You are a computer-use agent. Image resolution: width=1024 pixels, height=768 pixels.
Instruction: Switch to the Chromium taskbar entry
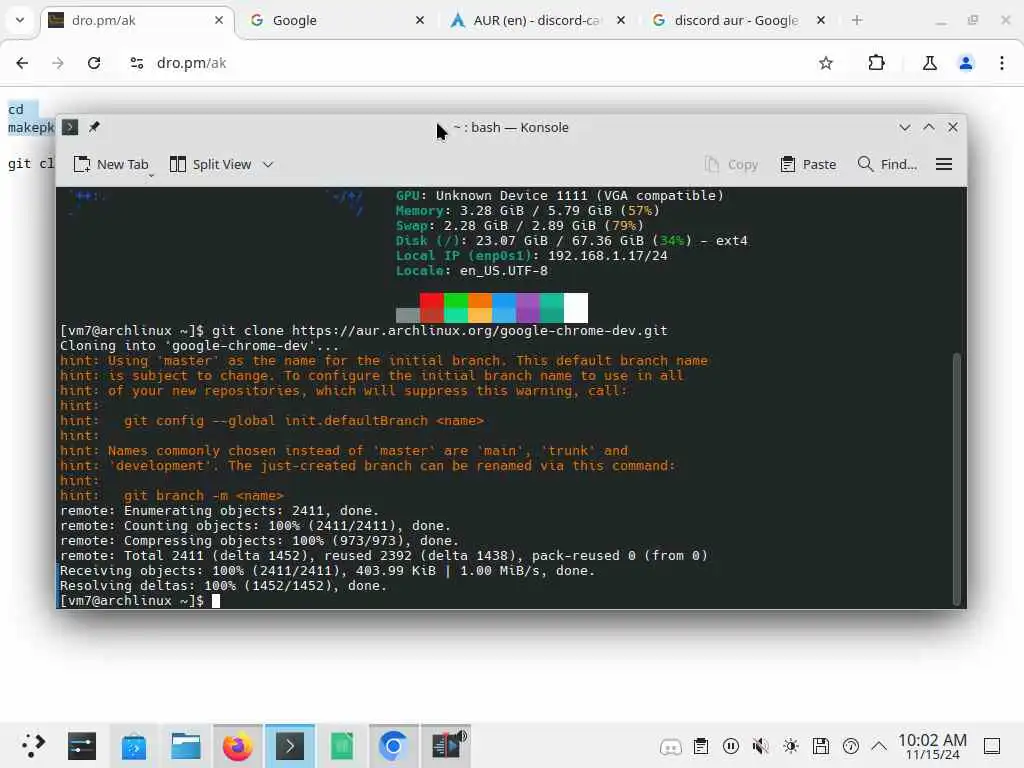pyautogui.click(x=393, y=746)
